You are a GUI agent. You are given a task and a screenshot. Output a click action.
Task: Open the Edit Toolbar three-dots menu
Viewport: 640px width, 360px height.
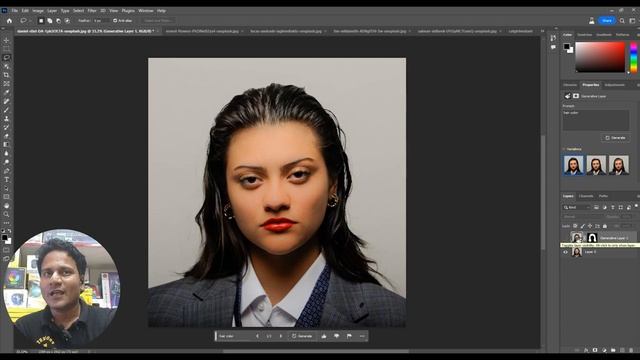click(x=6, y=223)
